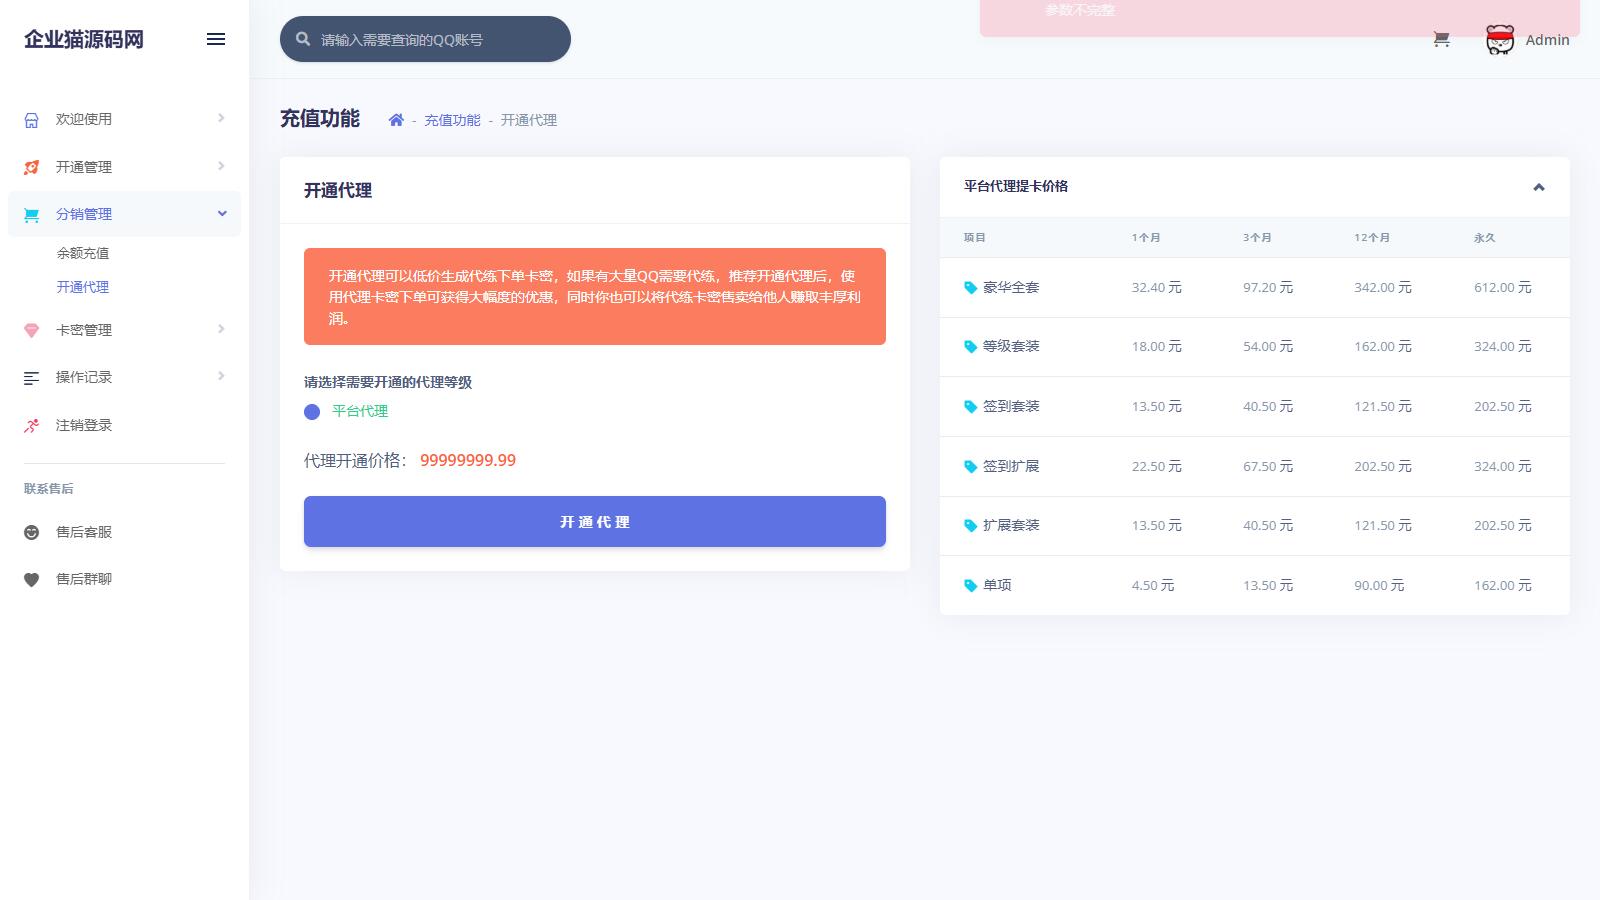Viewport: 1600px width, 900px height.
Task: Click the blue 开通代理 button
Action: [x=595, y=522]
